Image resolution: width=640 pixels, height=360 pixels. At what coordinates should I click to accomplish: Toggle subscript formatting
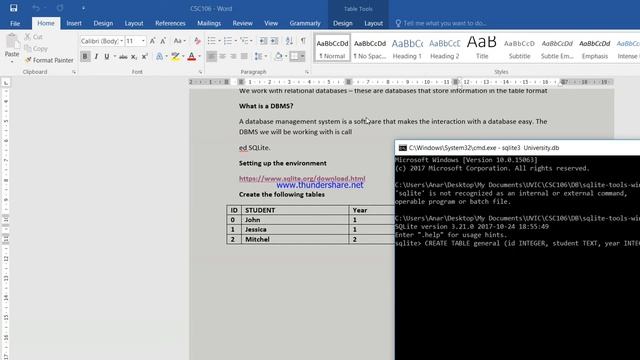tap(134, 56)
